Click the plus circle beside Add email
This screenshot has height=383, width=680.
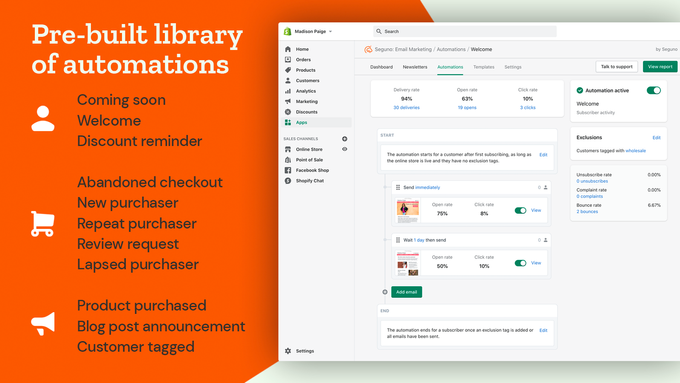pos(385,292)
